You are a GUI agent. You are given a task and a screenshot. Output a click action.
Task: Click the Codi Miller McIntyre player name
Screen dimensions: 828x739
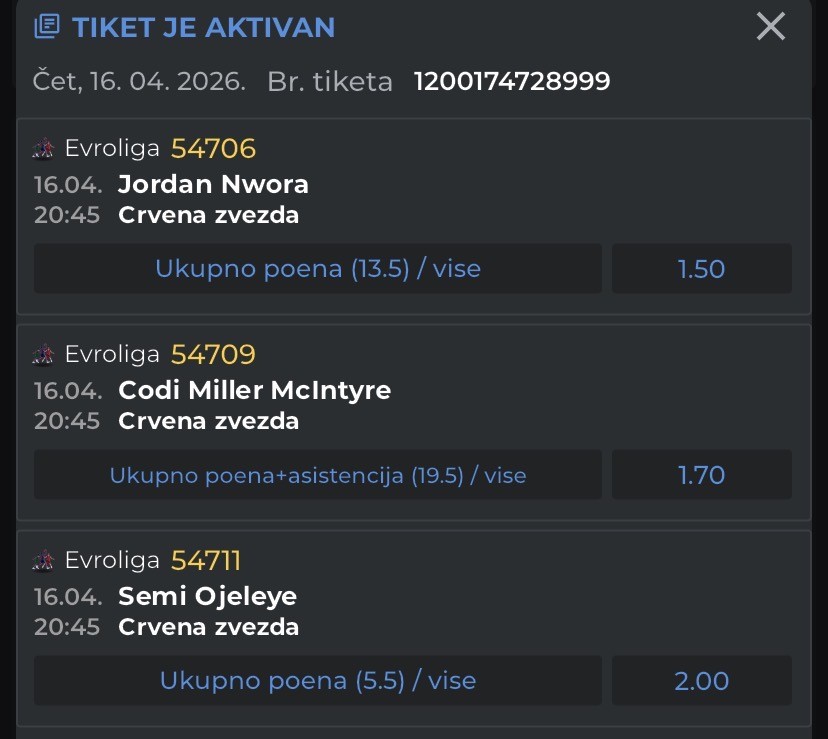pos(254,390)
